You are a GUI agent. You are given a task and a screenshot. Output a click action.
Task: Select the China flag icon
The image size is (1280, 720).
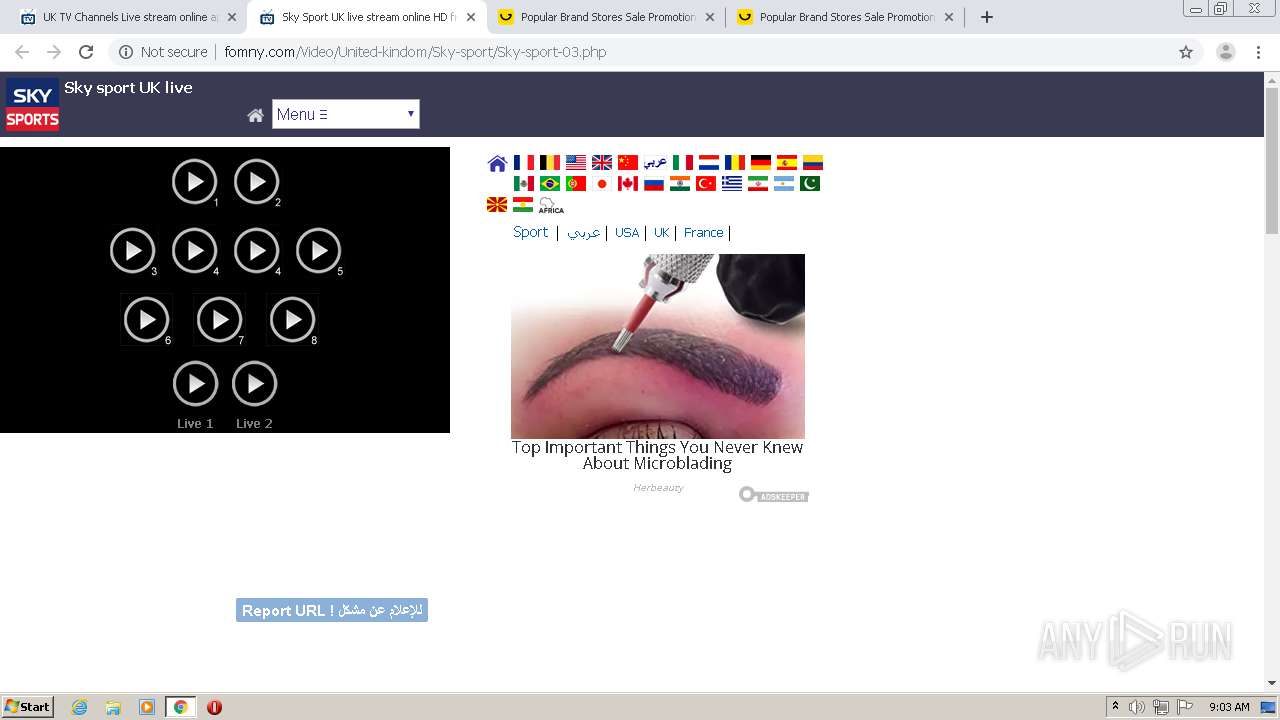tap(628, 162)
